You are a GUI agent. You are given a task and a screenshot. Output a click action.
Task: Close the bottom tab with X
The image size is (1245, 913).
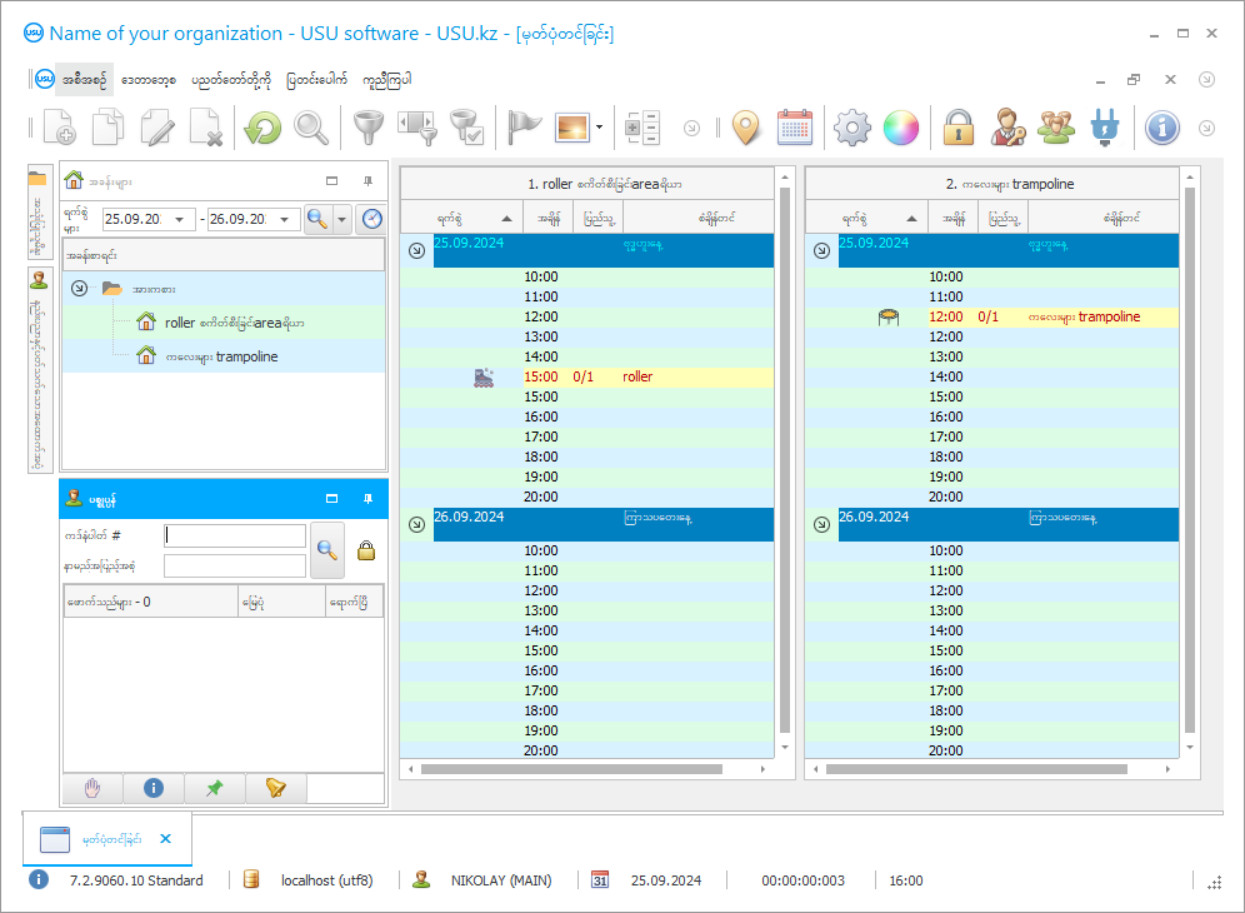point(166,839)
